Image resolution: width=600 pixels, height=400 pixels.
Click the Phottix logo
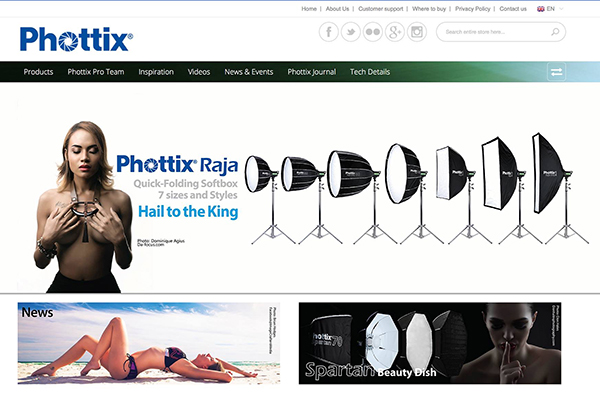(x=76, y=39)
